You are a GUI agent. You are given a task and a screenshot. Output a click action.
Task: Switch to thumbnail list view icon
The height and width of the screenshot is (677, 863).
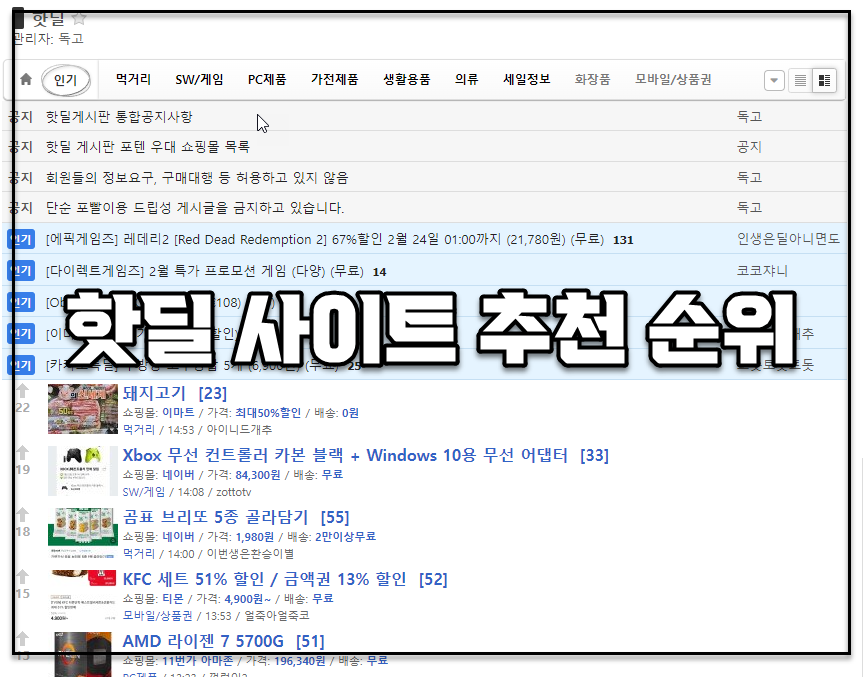pos(825,80)
